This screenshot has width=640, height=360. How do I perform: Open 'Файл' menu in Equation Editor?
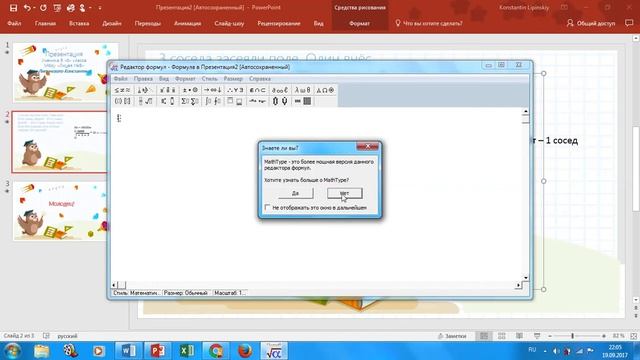pyautogui.click(x=120, y=78)
